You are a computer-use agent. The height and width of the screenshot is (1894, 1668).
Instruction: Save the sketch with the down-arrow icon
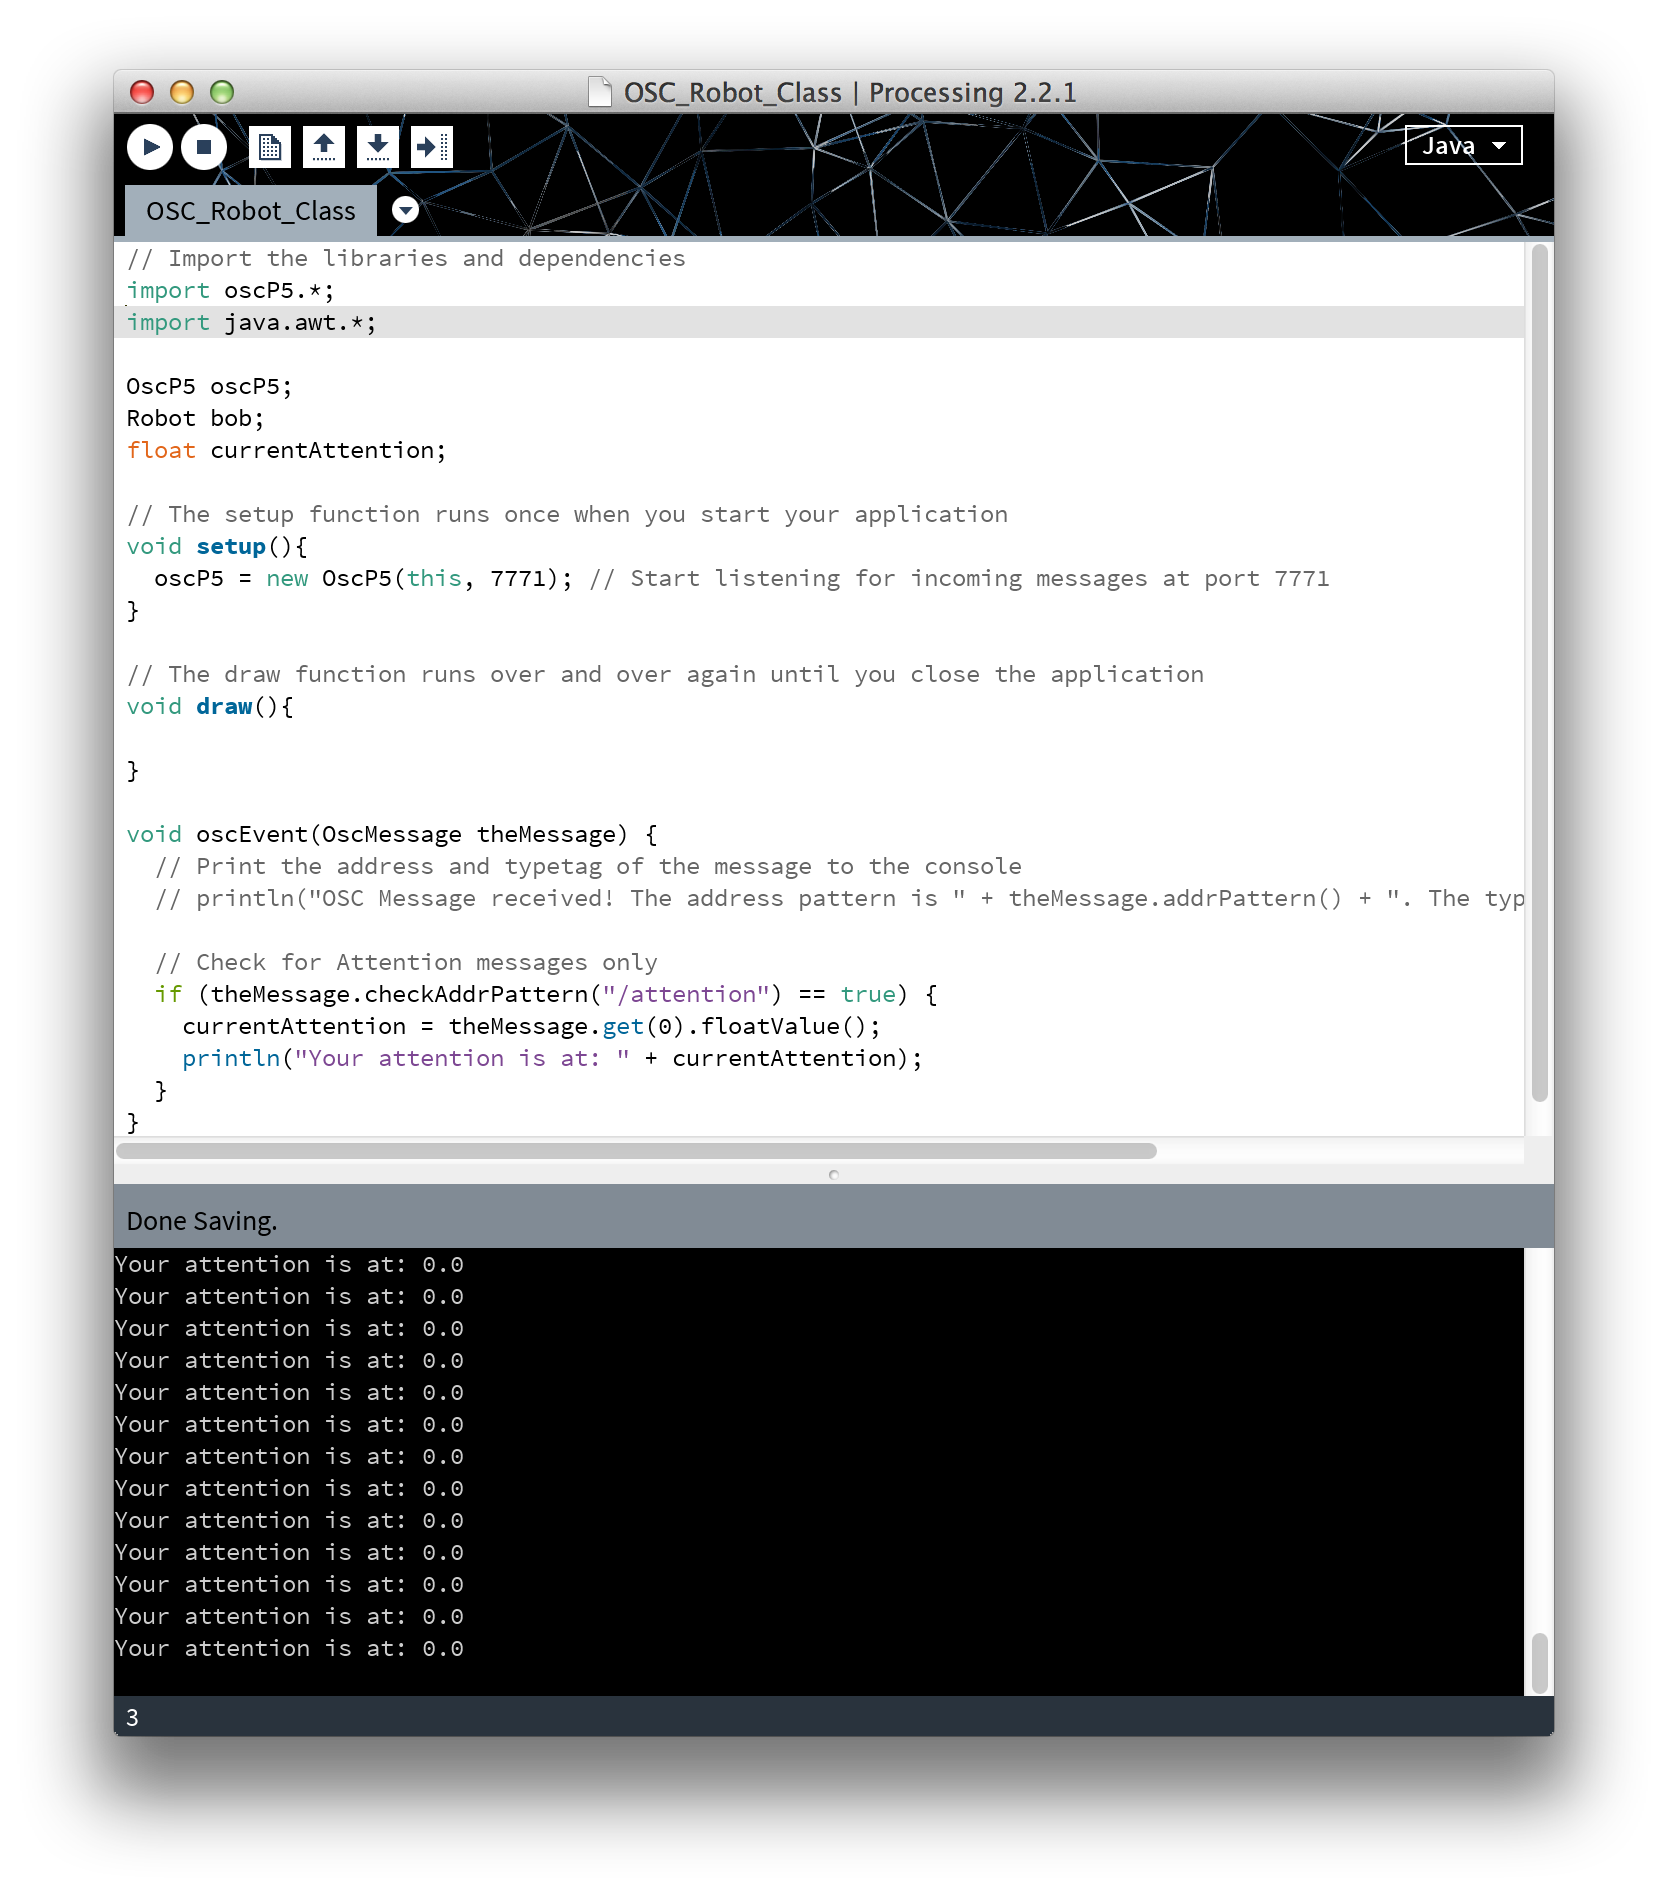[378, 147]
